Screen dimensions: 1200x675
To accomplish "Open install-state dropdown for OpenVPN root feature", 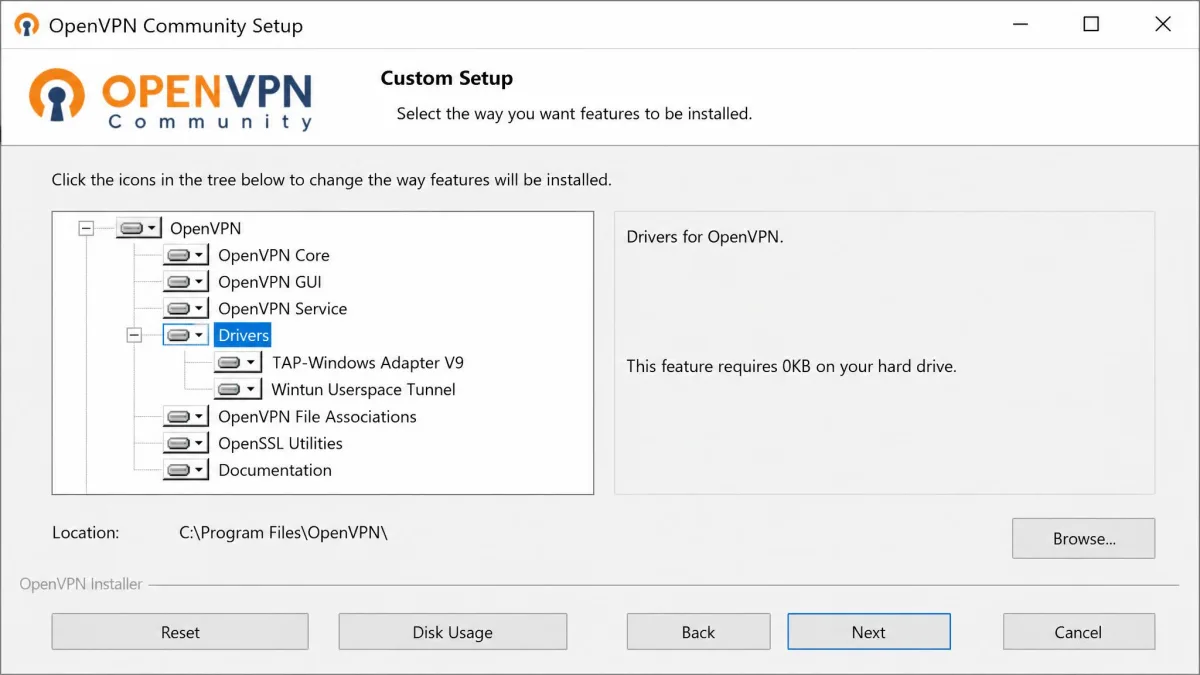I will click(x=138, y=228).
